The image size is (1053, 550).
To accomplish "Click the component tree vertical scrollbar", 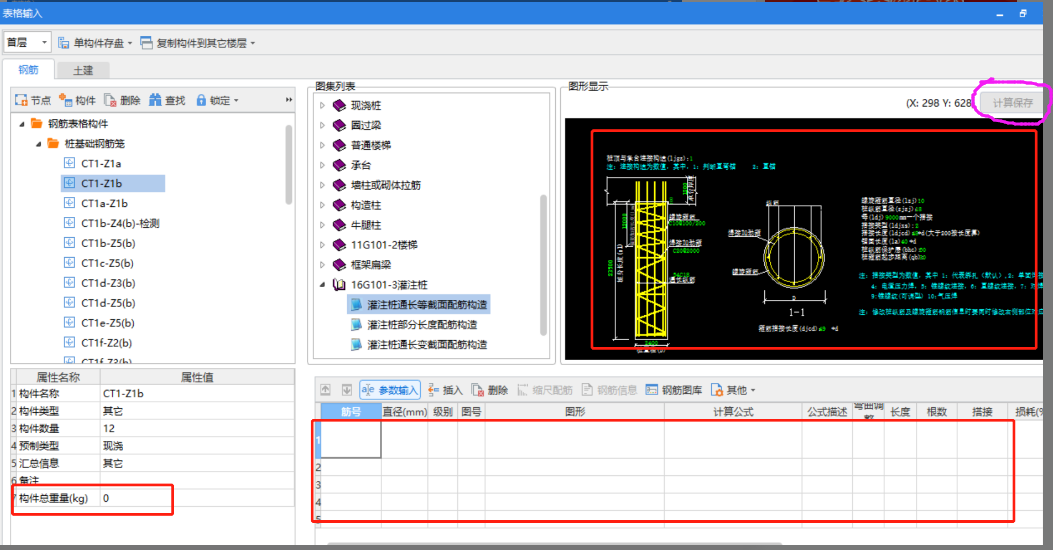I will point(289,165).
